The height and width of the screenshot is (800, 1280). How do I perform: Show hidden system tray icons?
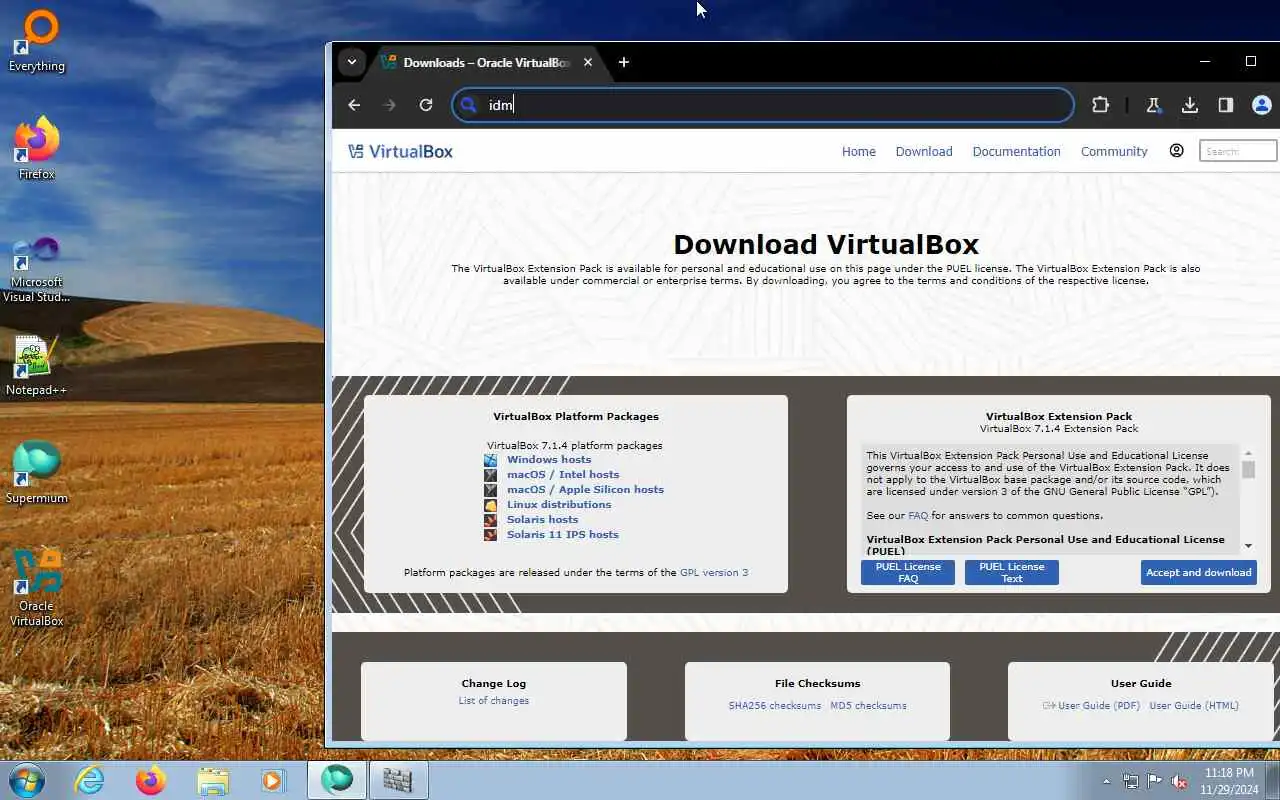(x=1106, y=781)
